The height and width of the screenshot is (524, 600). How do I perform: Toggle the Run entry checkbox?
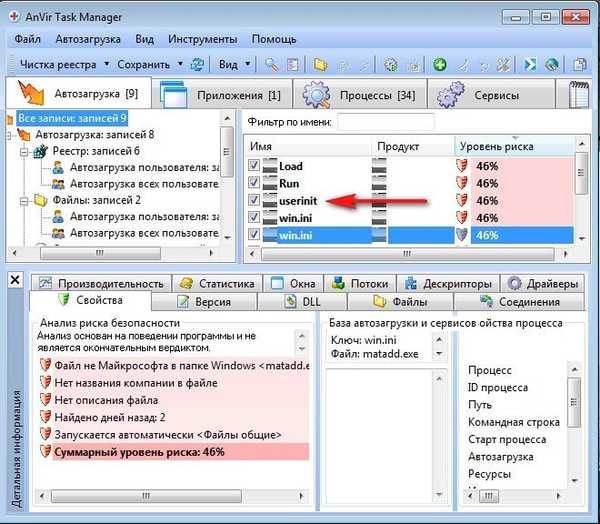[x=256, y=183]
